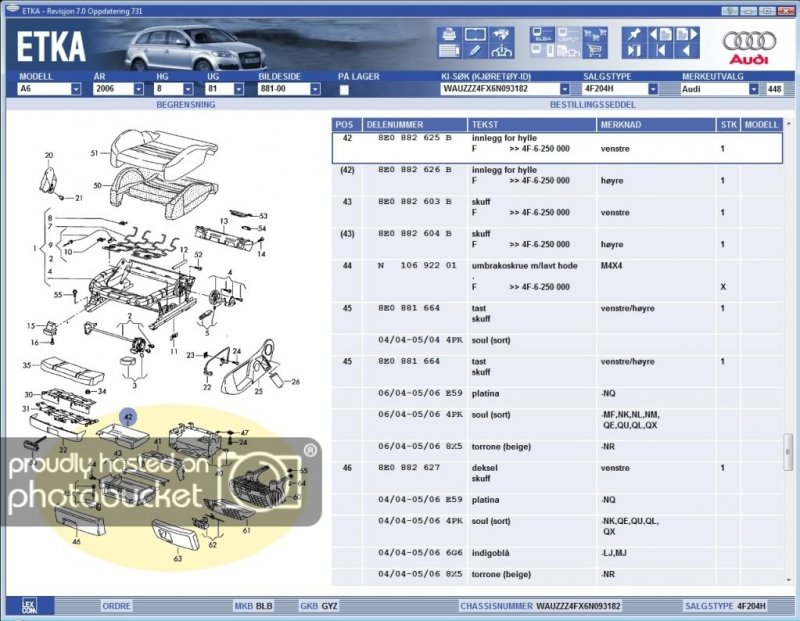800x621 pixels.
Task: Open the BILDESIDE dropdown showing 881-00
Action: 314,89
